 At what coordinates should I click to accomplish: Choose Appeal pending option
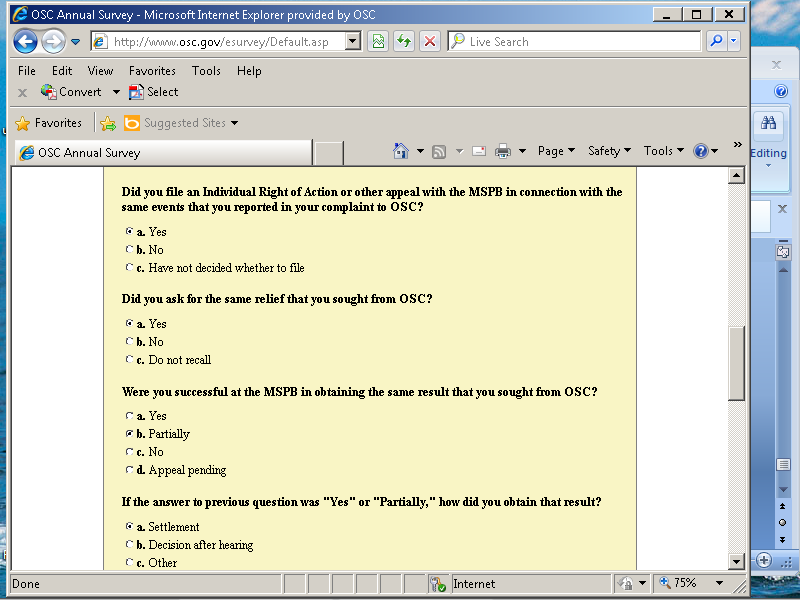pyautogui.click(x=130, y=469)
